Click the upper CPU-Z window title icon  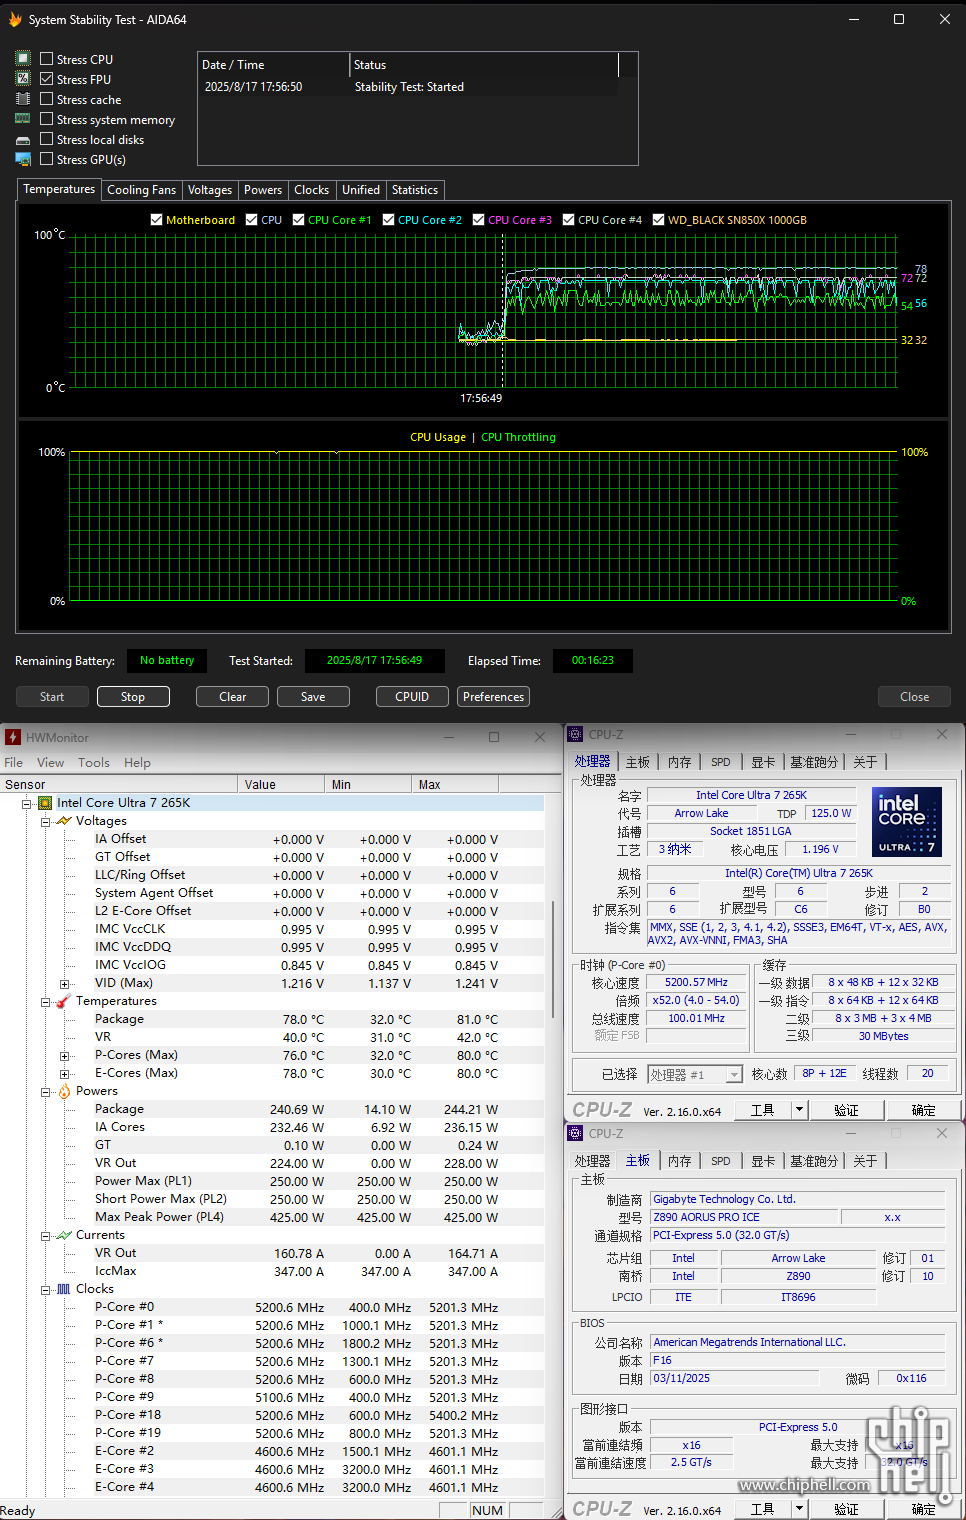click(x=575, y=734)
